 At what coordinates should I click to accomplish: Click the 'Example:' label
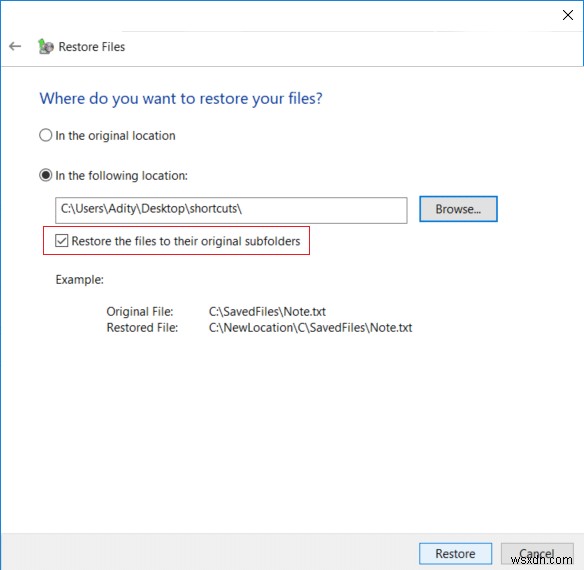(79, 280)
